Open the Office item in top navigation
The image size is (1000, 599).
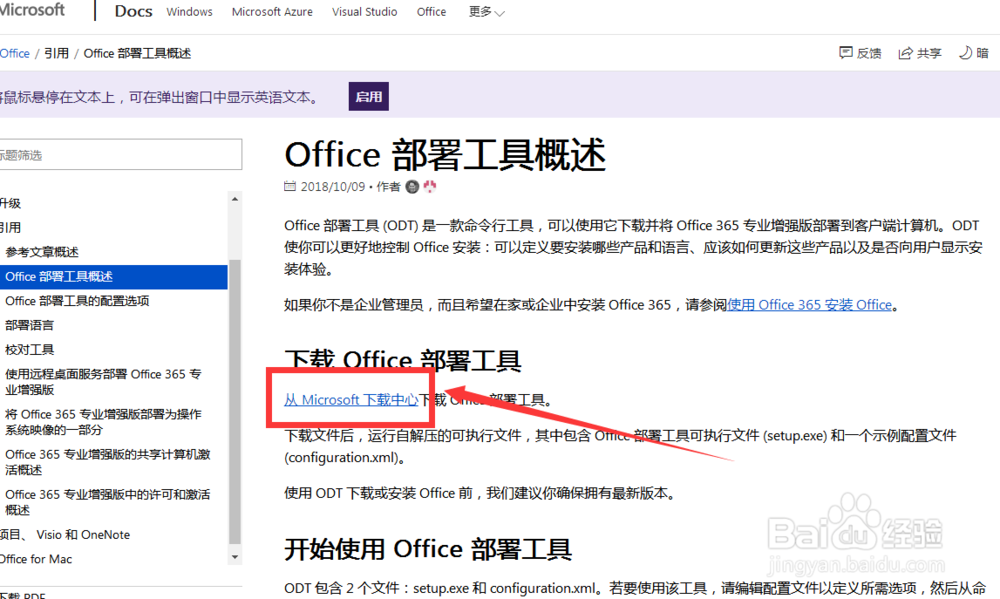(431, 11)
